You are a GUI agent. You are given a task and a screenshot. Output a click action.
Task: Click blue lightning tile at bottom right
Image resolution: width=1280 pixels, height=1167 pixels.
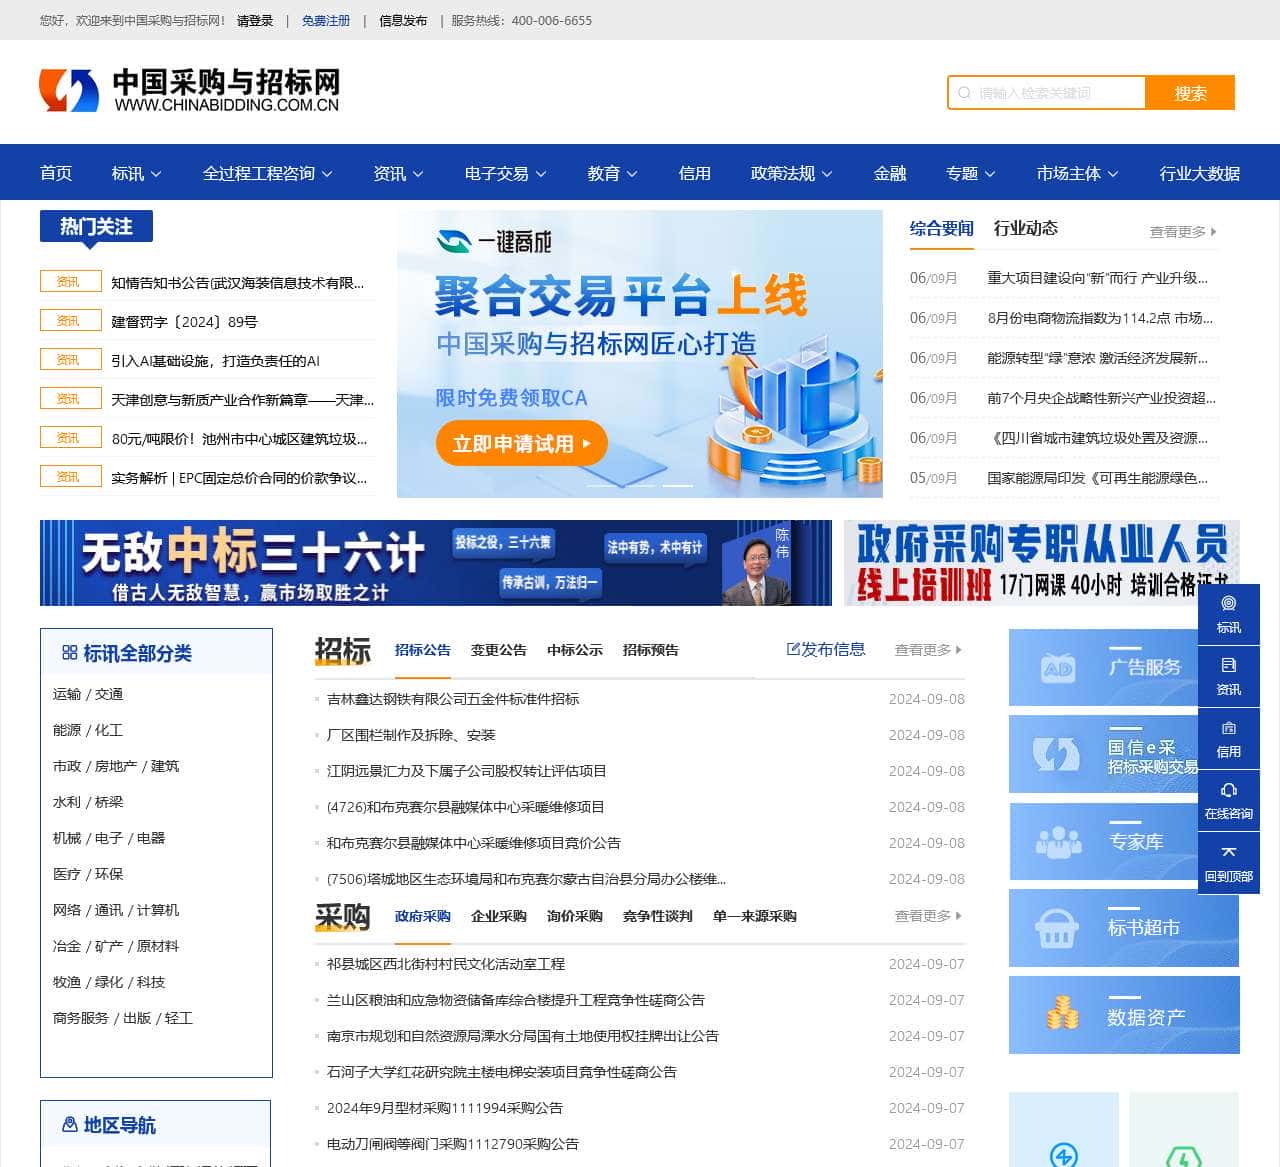[1064, 1130]
